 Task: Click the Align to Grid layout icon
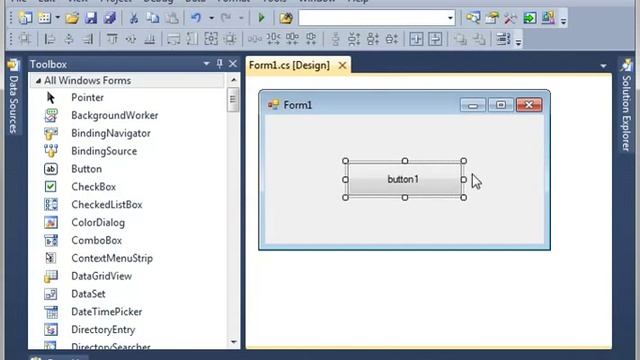(x=25, y=39)
